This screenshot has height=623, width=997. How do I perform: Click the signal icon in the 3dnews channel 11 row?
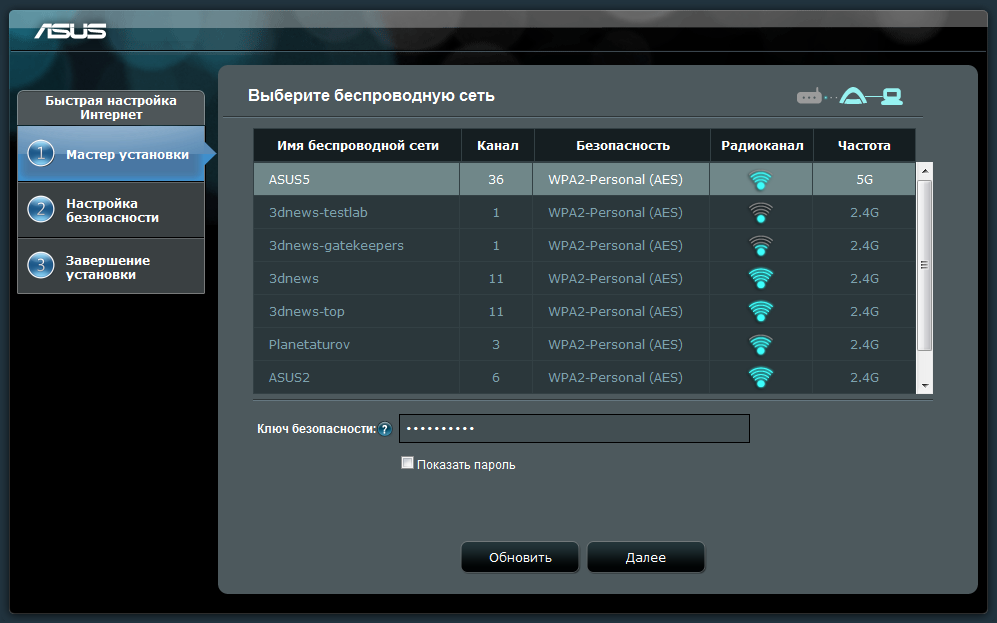click(x=760, y=278)
